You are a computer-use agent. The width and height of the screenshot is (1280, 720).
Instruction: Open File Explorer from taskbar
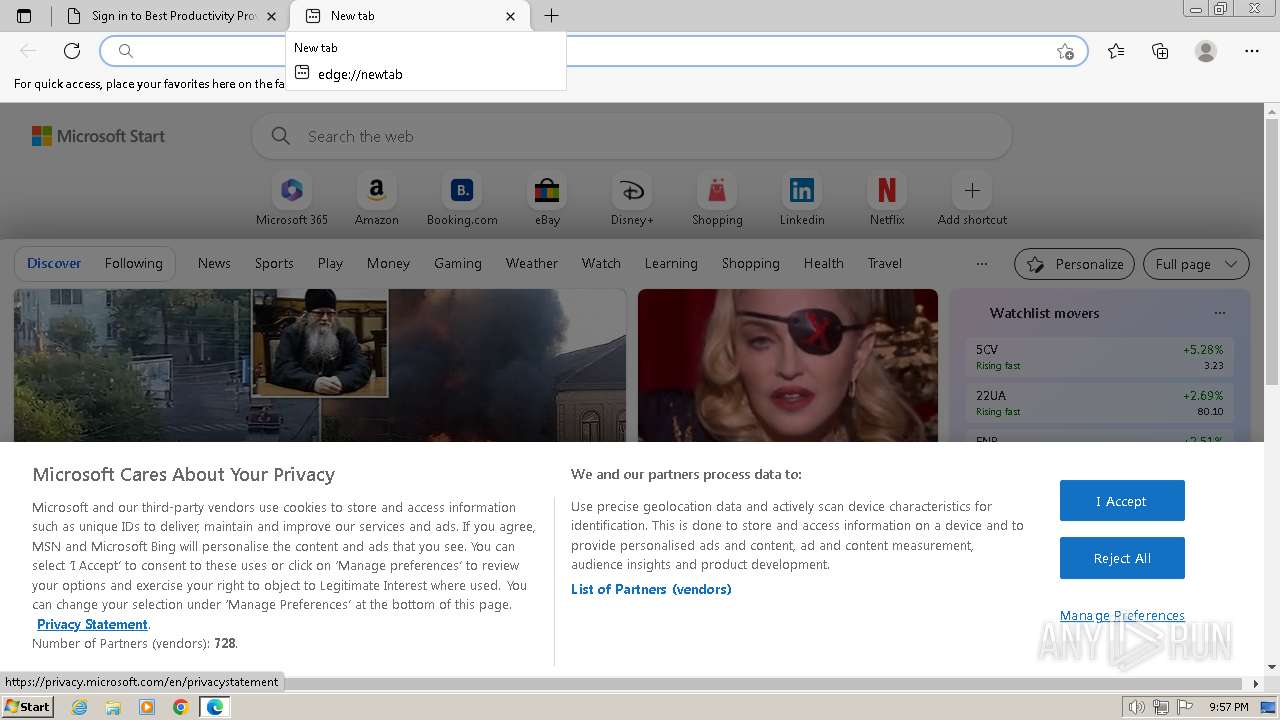(113, 707)
